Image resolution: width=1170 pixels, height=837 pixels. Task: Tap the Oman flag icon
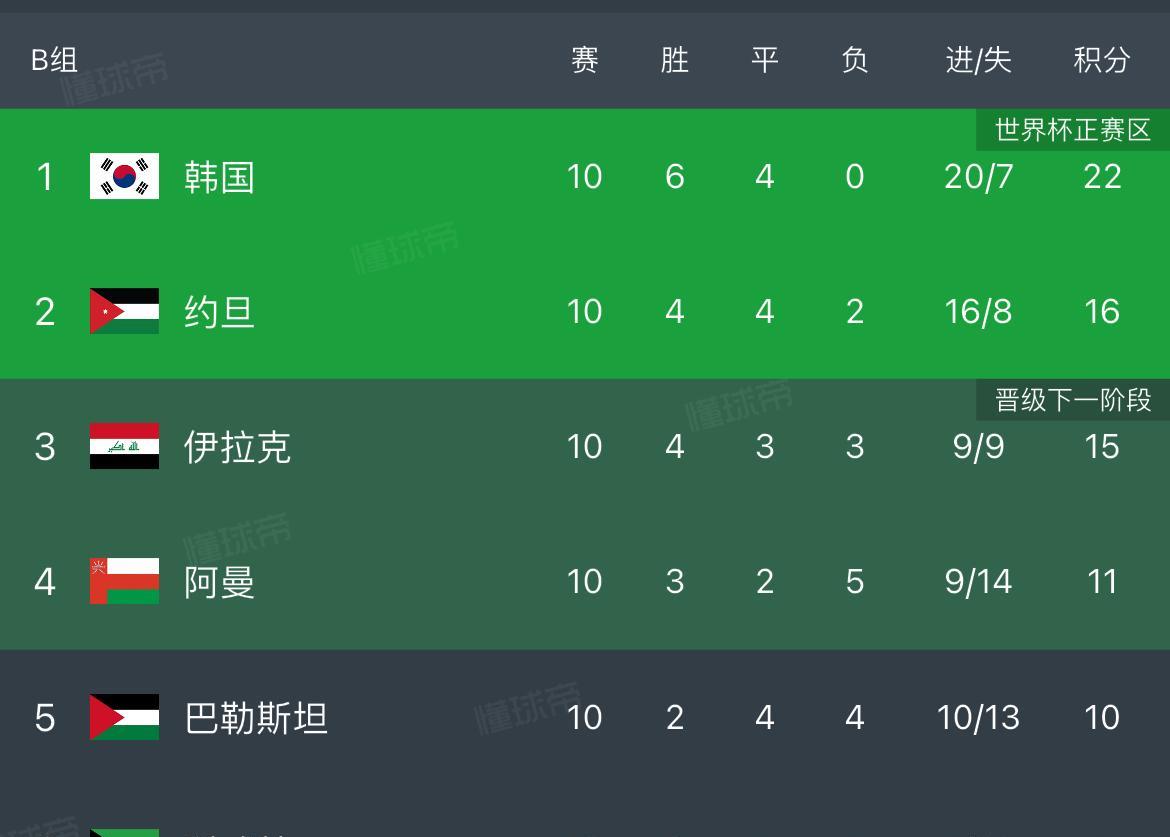(124, 581)
